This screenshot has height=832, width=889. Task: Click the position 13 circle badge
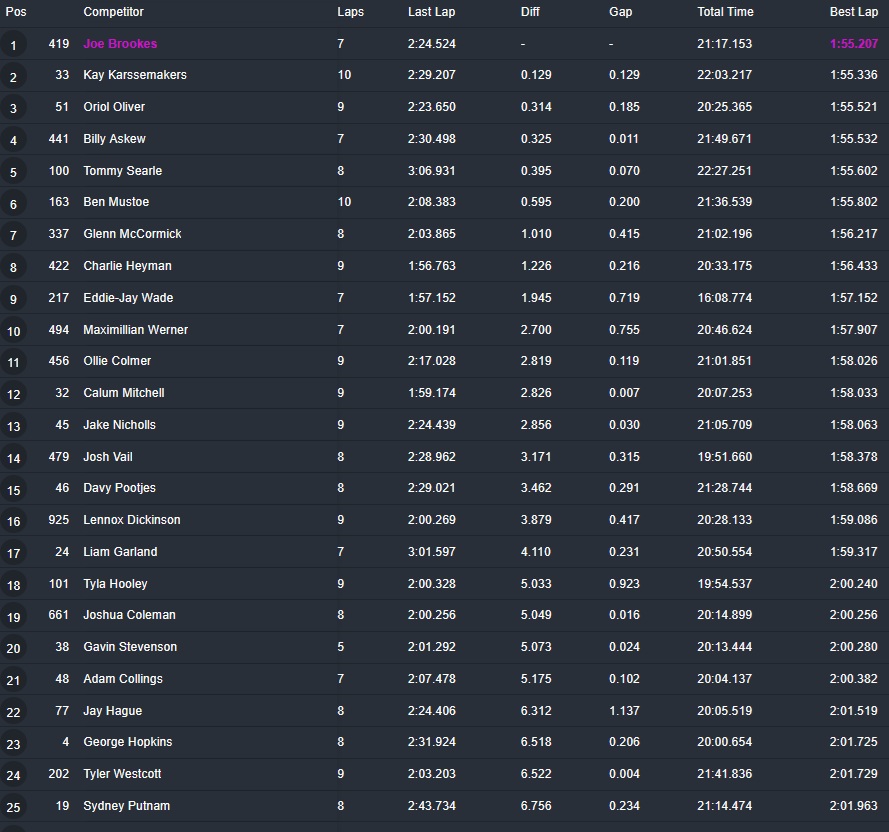[14, 426]
